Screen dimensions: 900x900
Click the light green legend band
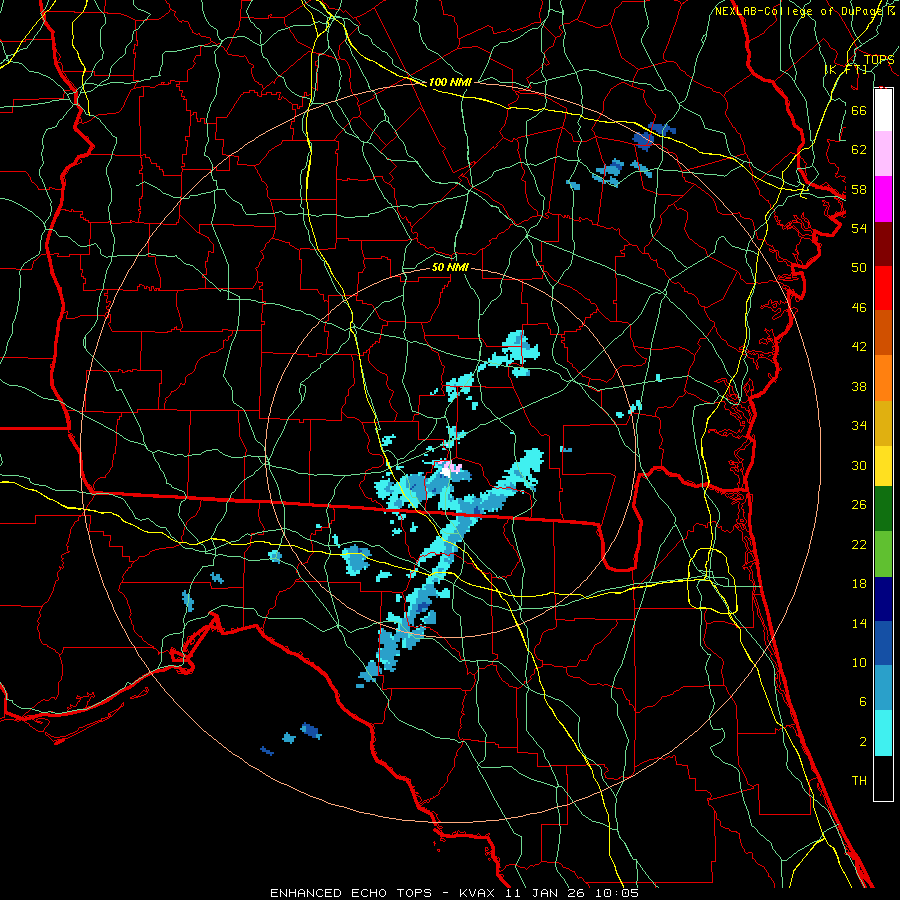pyautogui.click(x=883, y=554)
